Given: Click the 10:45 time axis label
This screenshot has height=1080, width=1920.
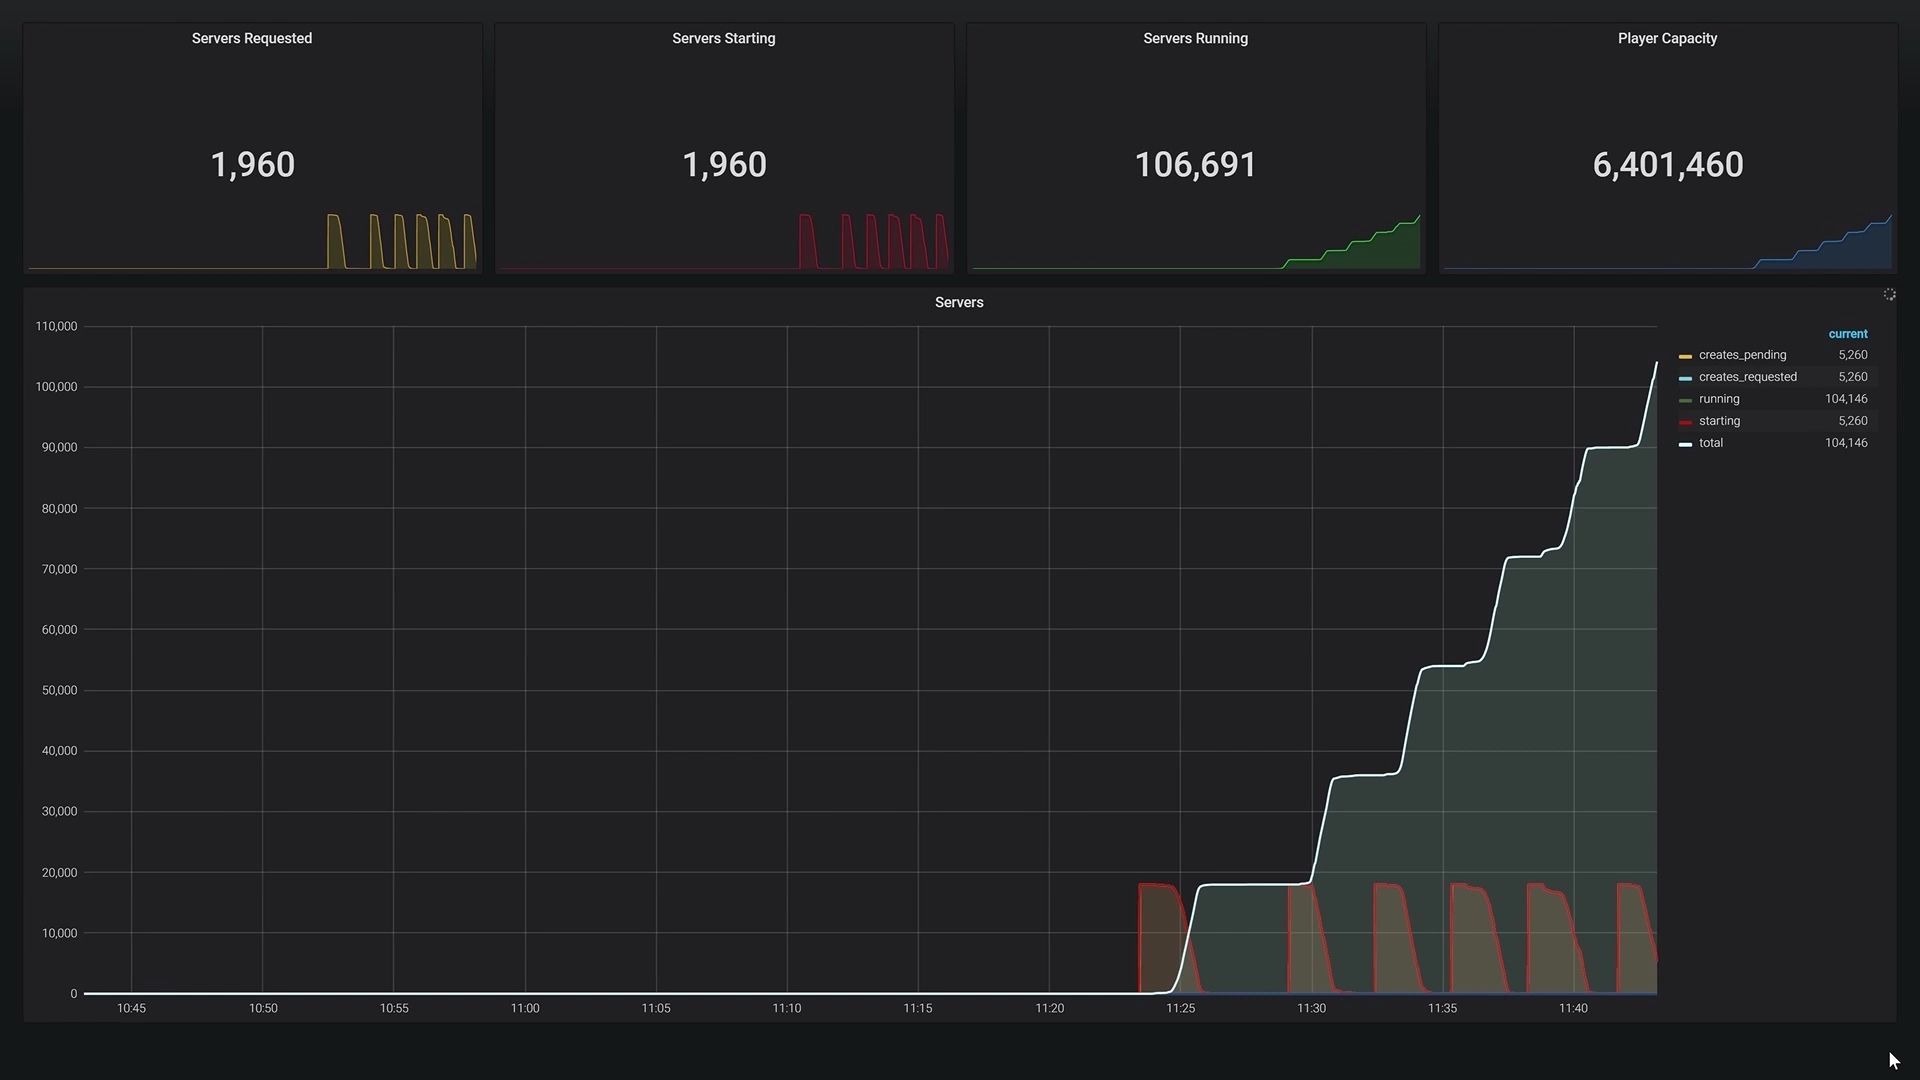Looking at the screenshot, I should [x=131, y=1009].
